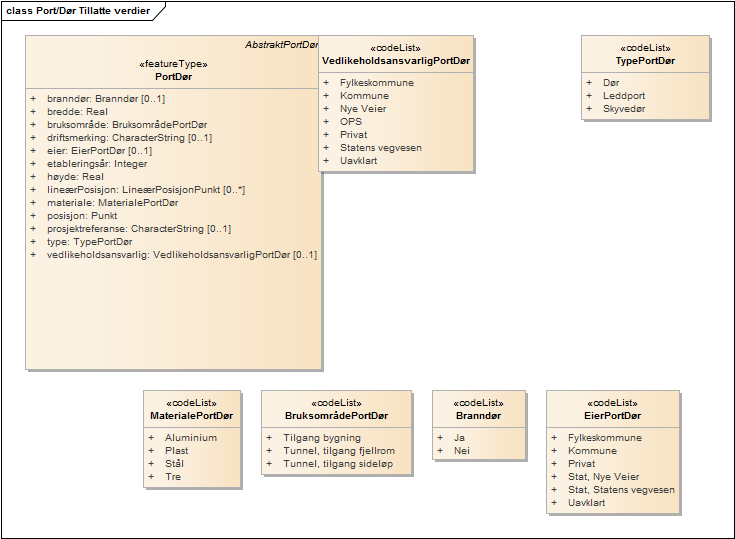
Task: Click the 'prosjektreferanse: CharacterString' attribute
Action: [139, 229]
